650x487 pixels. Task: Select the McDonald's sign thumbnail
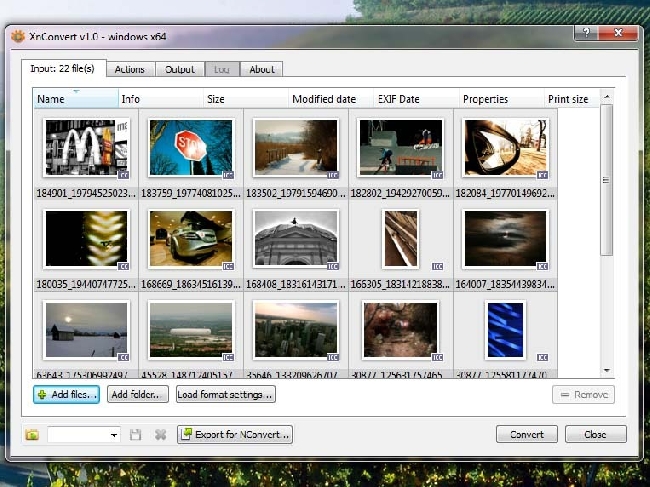[x=86, y=148]
